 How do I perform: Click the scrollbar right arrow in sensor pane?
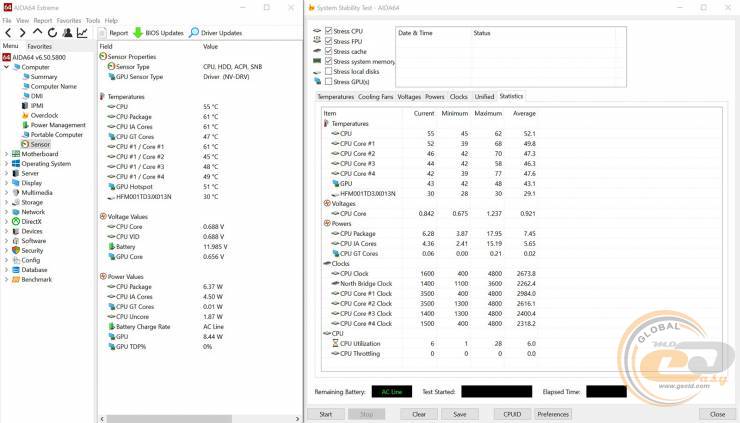[x=297, y=419]
